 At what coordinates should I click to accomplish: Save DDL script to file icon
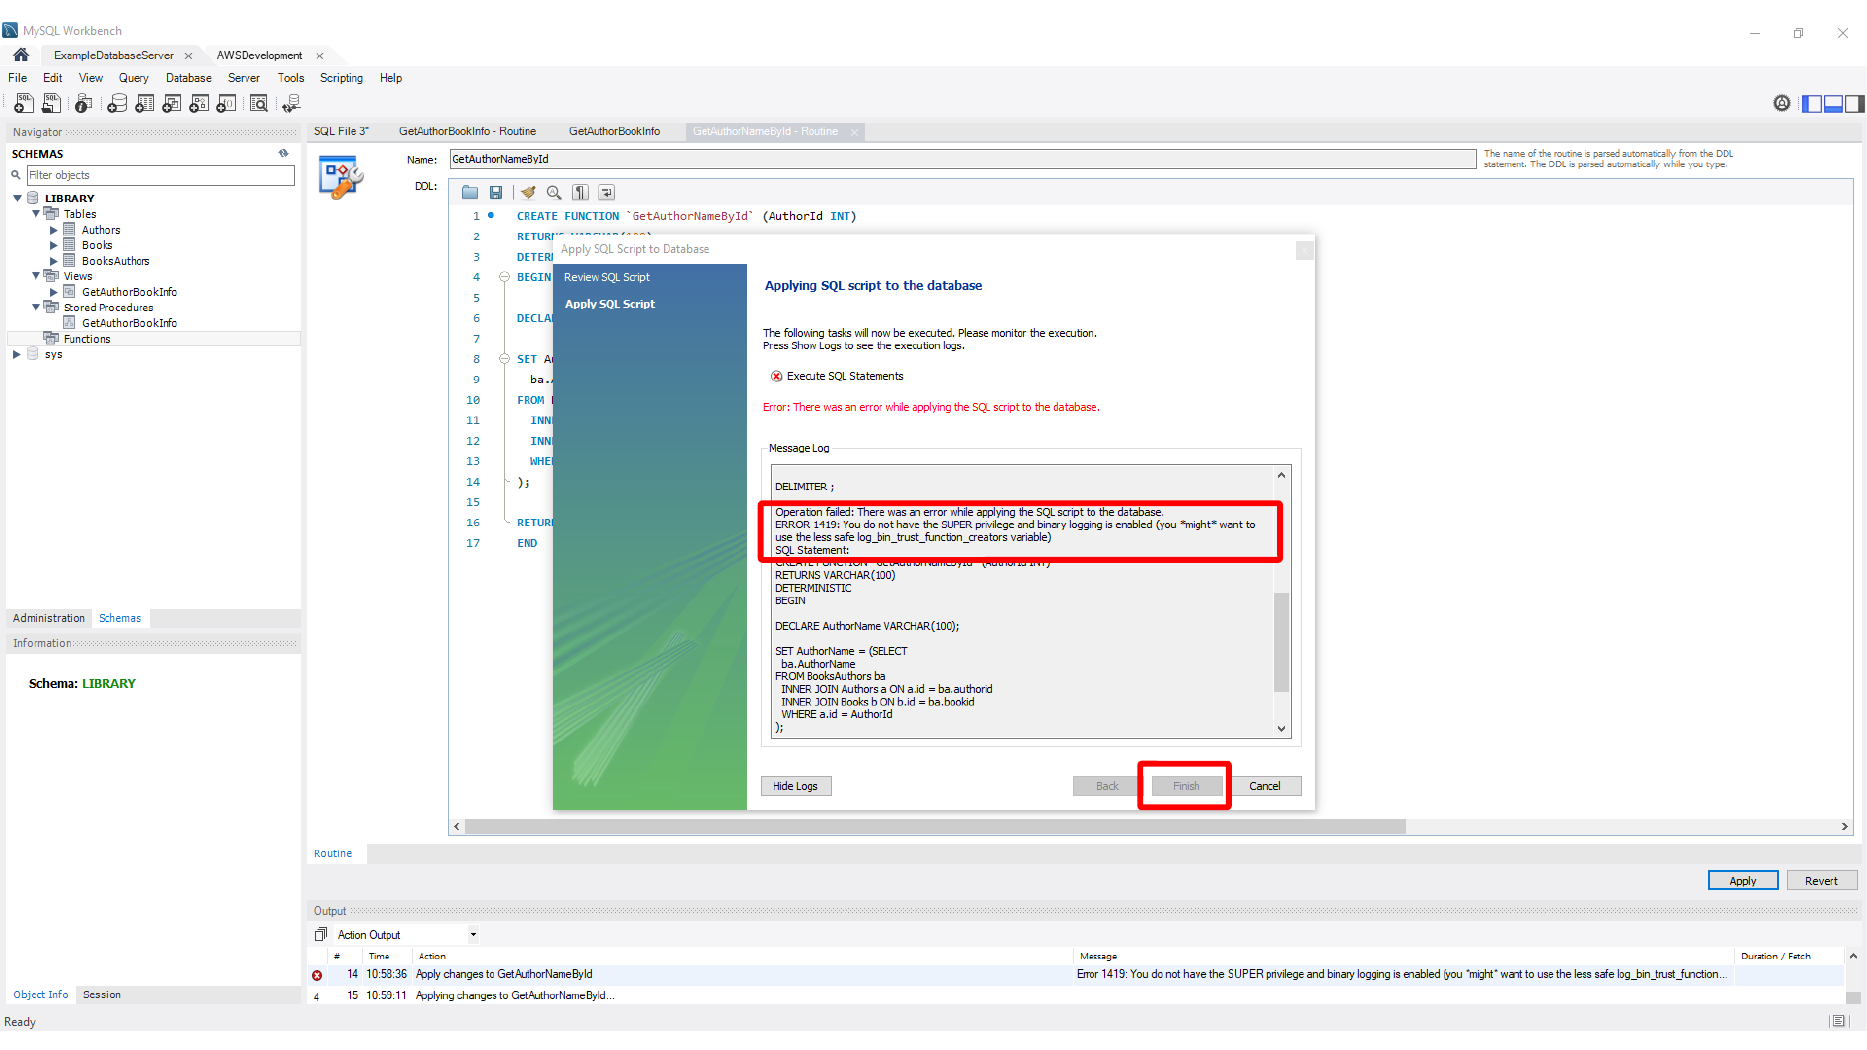click(x=496, y=192)
